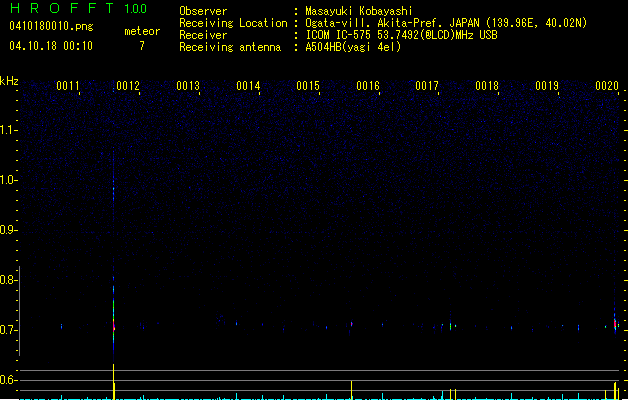Click the 0011 time marker
Viewport: 629px width, 400px height.
pyautogui.click(x=68, y=86)
